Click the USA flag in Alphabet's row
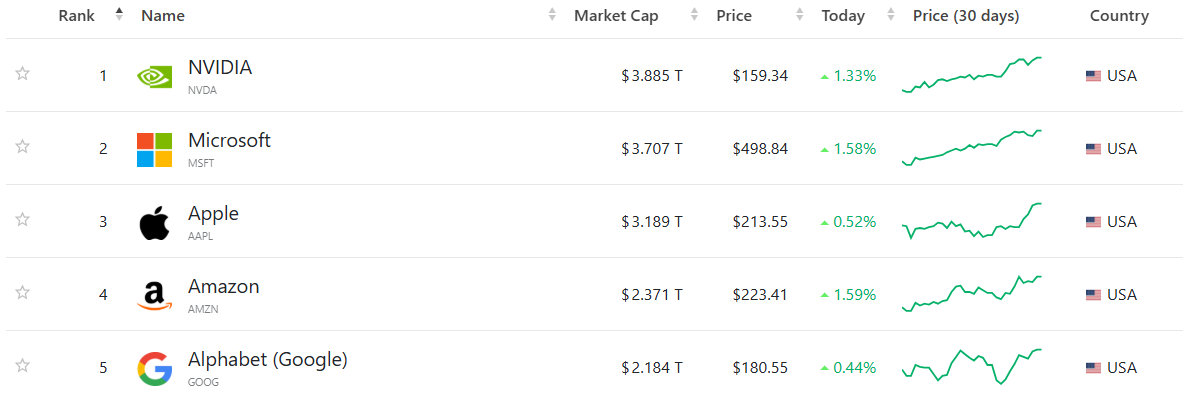1183x394 pixels. (x=1093, y=368)
